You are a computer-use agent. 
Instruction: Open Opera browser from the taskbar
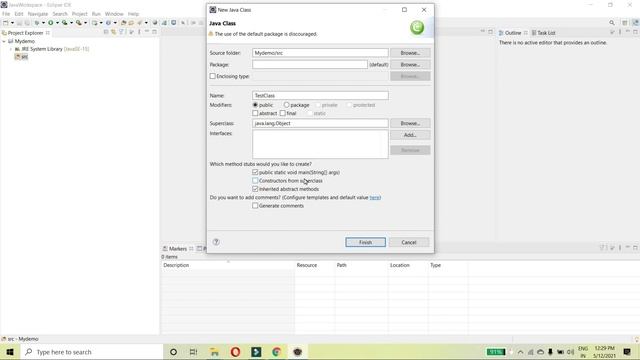[236, 352]
